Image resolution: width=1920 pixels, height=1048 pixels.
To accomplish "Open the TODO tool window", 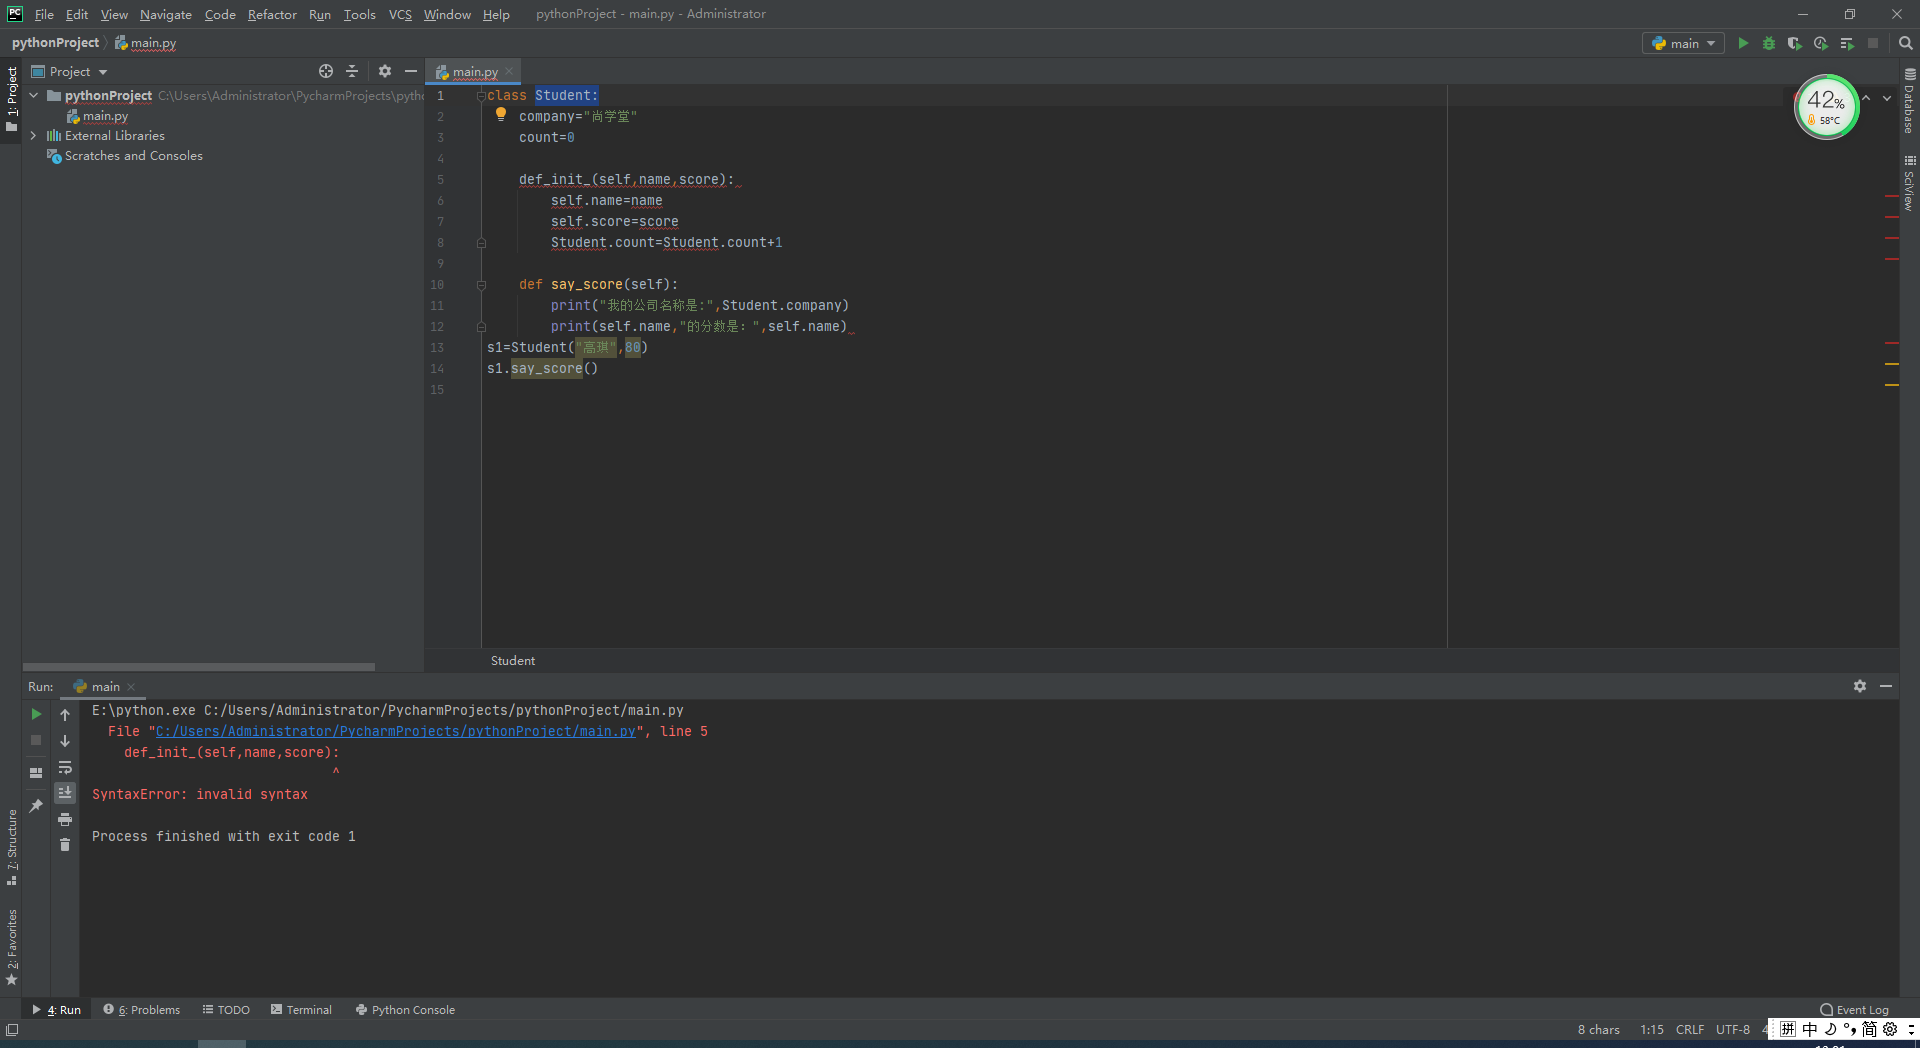I will pyautogui.click(x=226, y=1009).
